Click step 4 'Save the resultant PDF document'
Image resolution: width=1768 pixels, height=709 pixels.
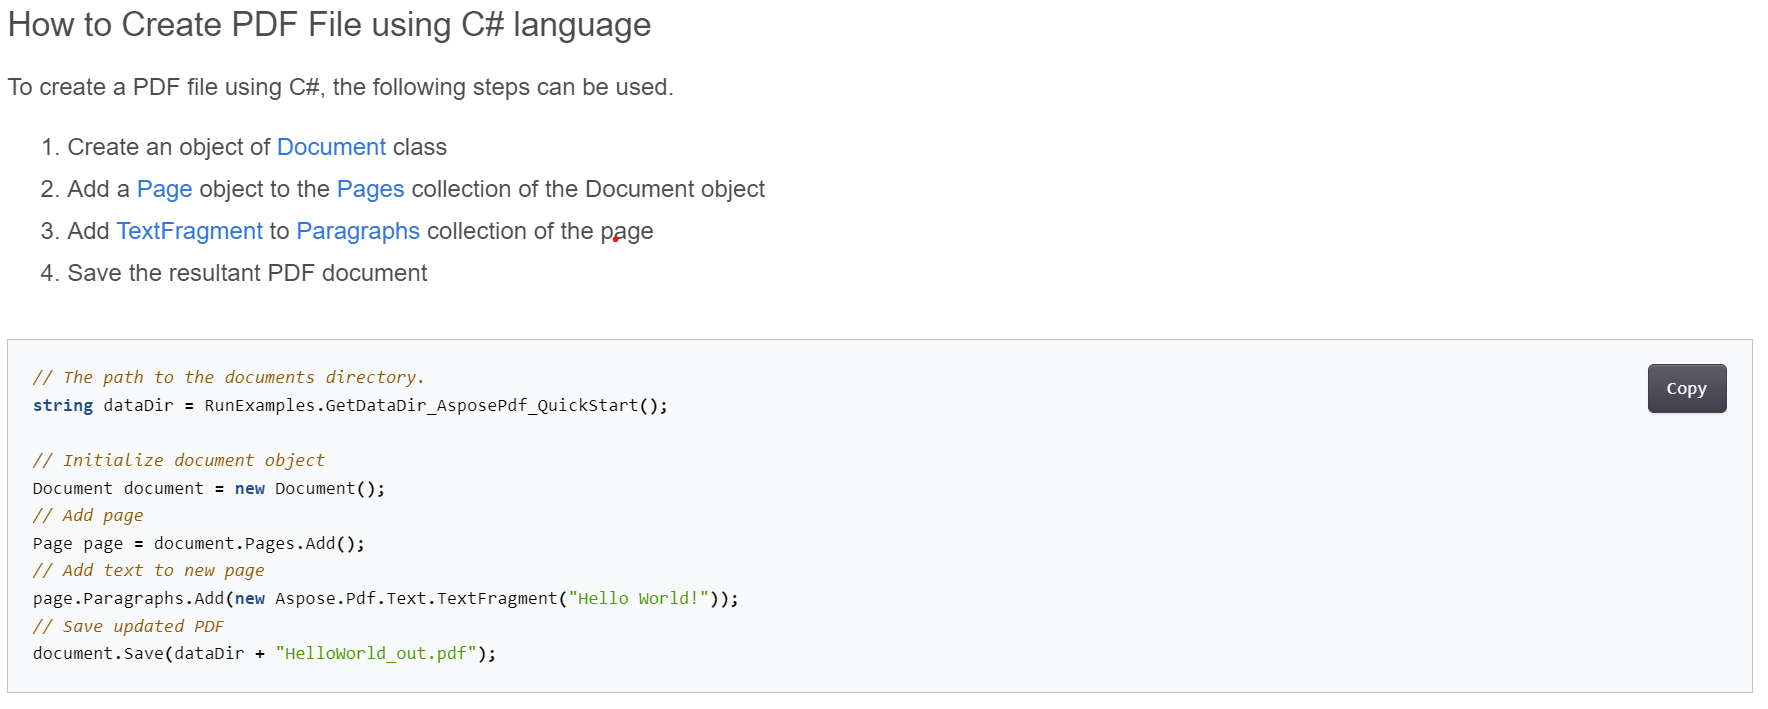pos(247,273)
